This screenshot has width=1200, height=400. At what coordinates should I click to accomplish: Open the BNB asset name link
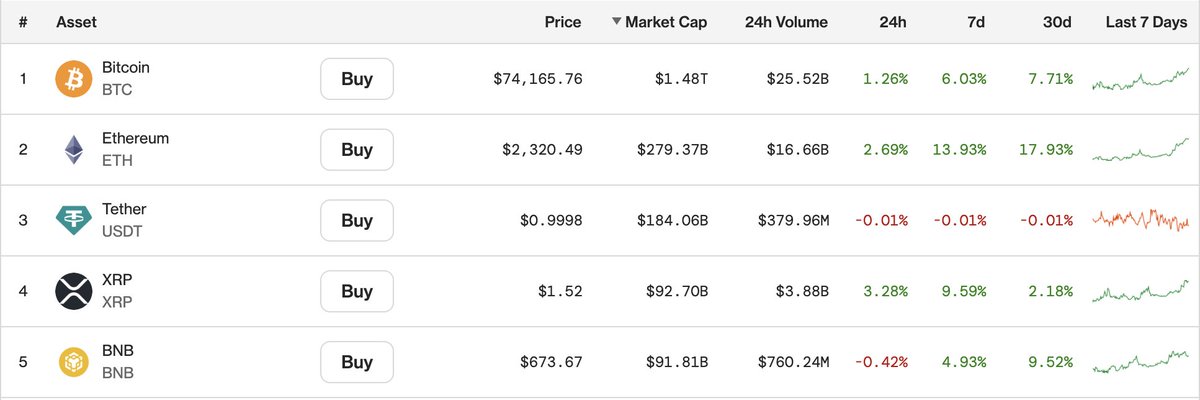[x=118, y=351]
